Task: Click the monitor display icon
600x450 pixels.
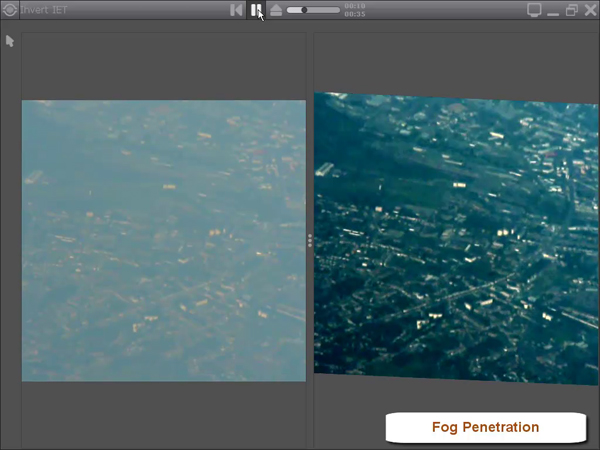Action: [x=534, y=10]
